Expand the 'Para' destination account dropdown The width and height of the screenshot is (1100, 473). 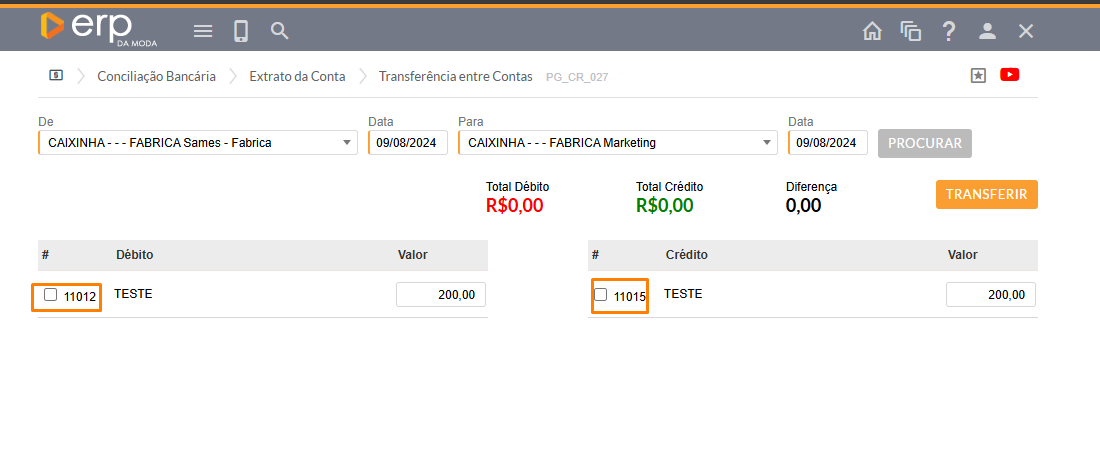618,143
